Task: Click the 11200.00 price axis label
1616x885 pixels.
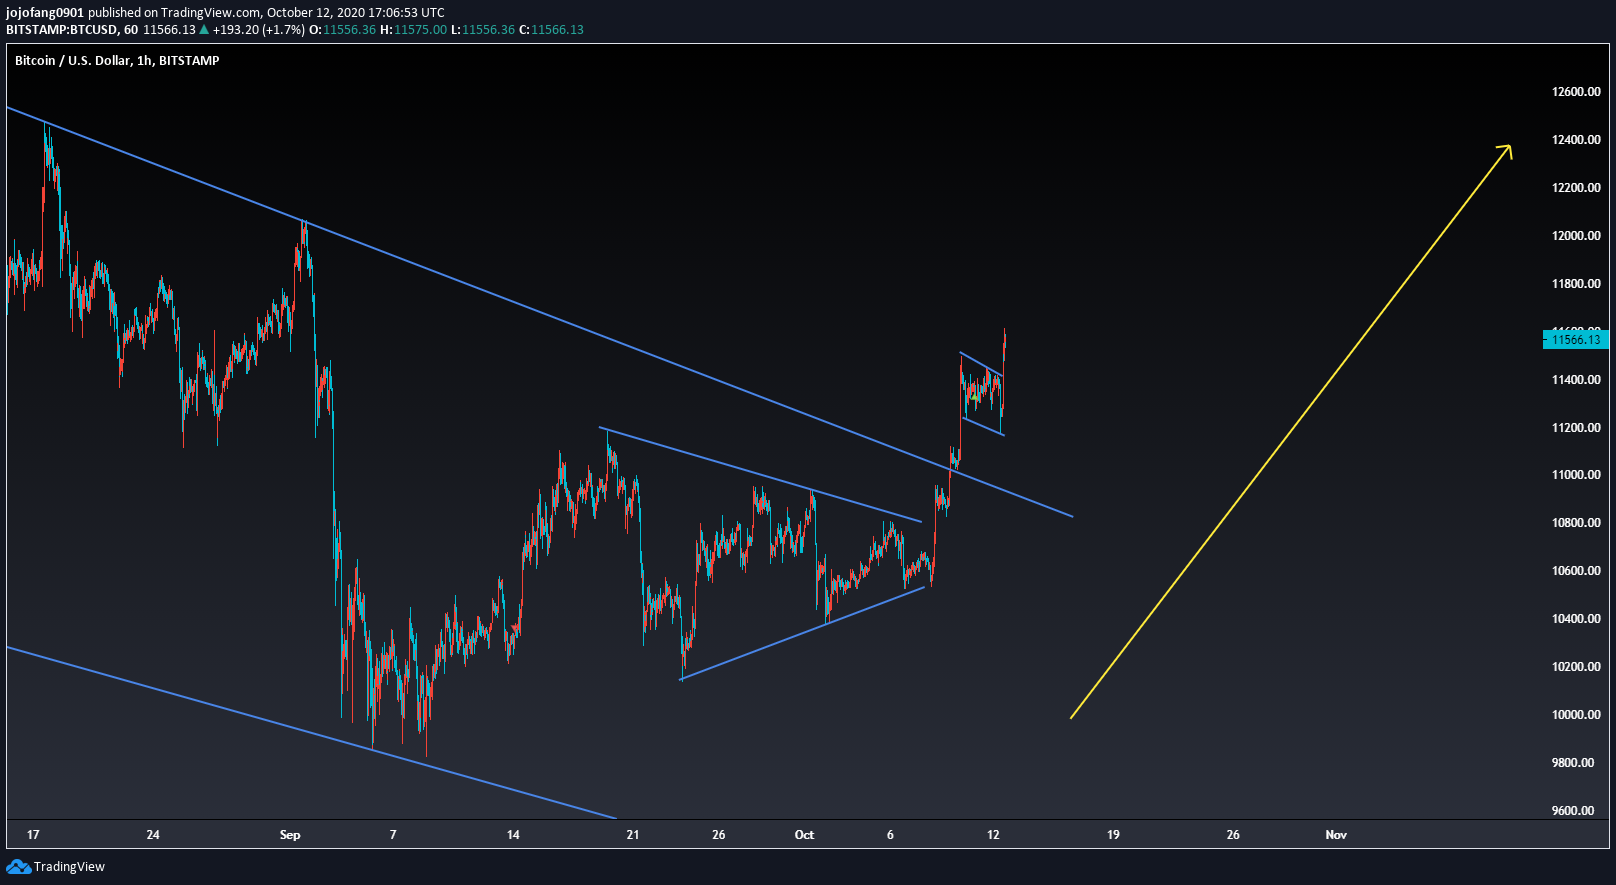Action: pos(1576,428)
